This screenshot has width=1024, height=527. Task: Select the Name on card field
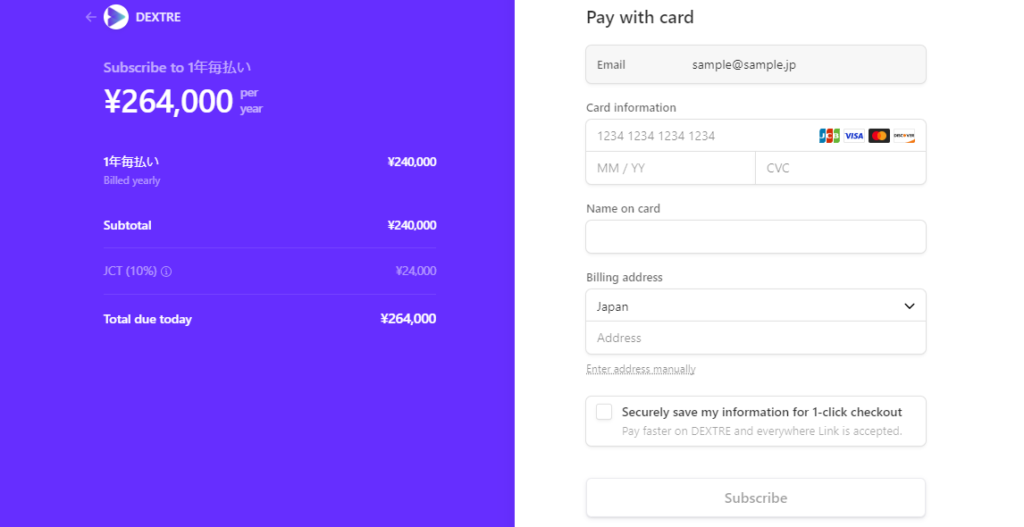tap(755, 237)
